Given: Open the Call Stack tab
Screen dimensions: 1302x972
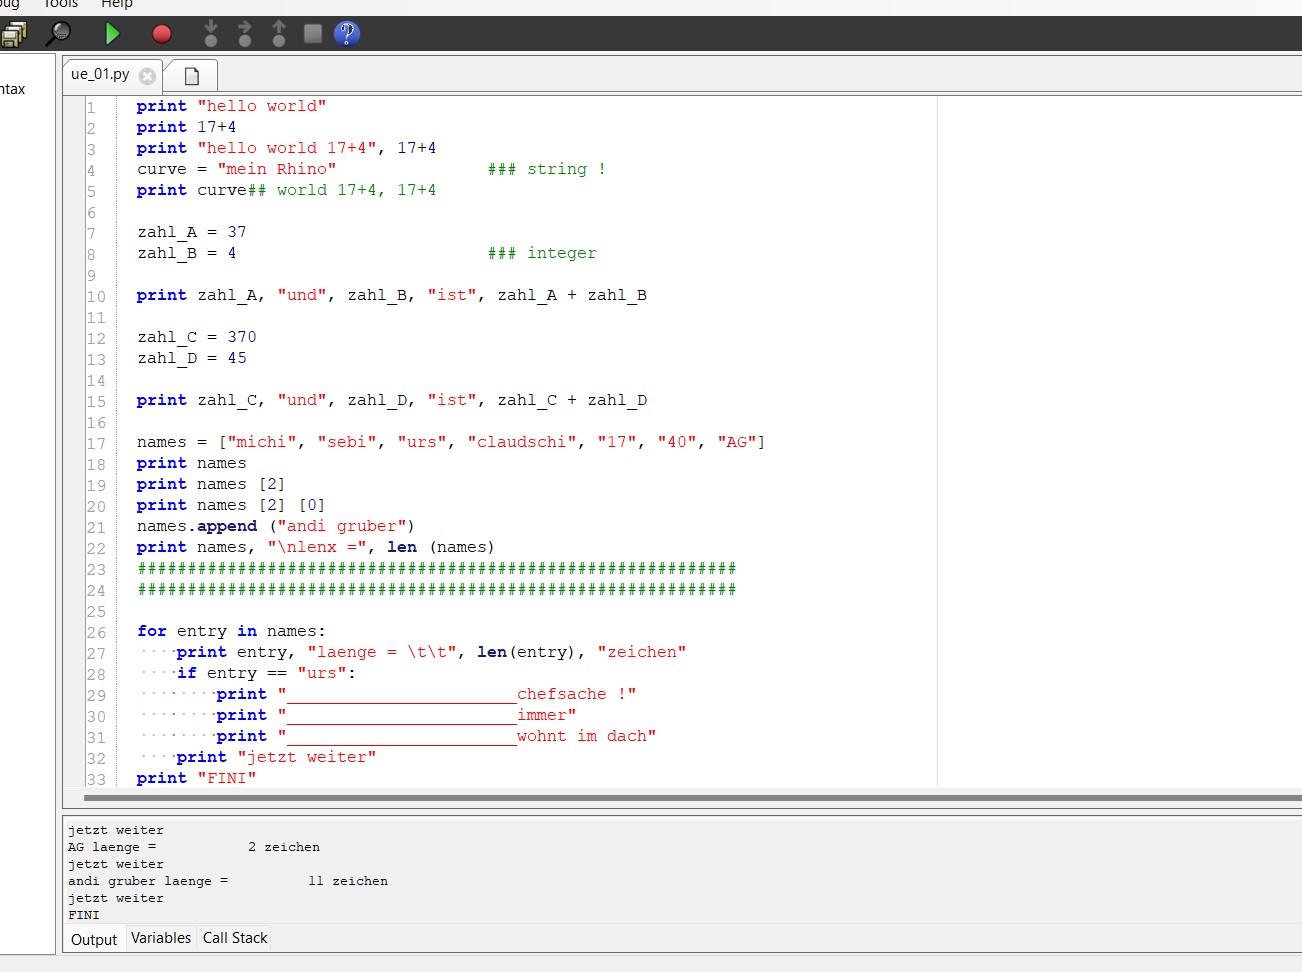Looking at the screenshot, I should (x=234, y=938).
